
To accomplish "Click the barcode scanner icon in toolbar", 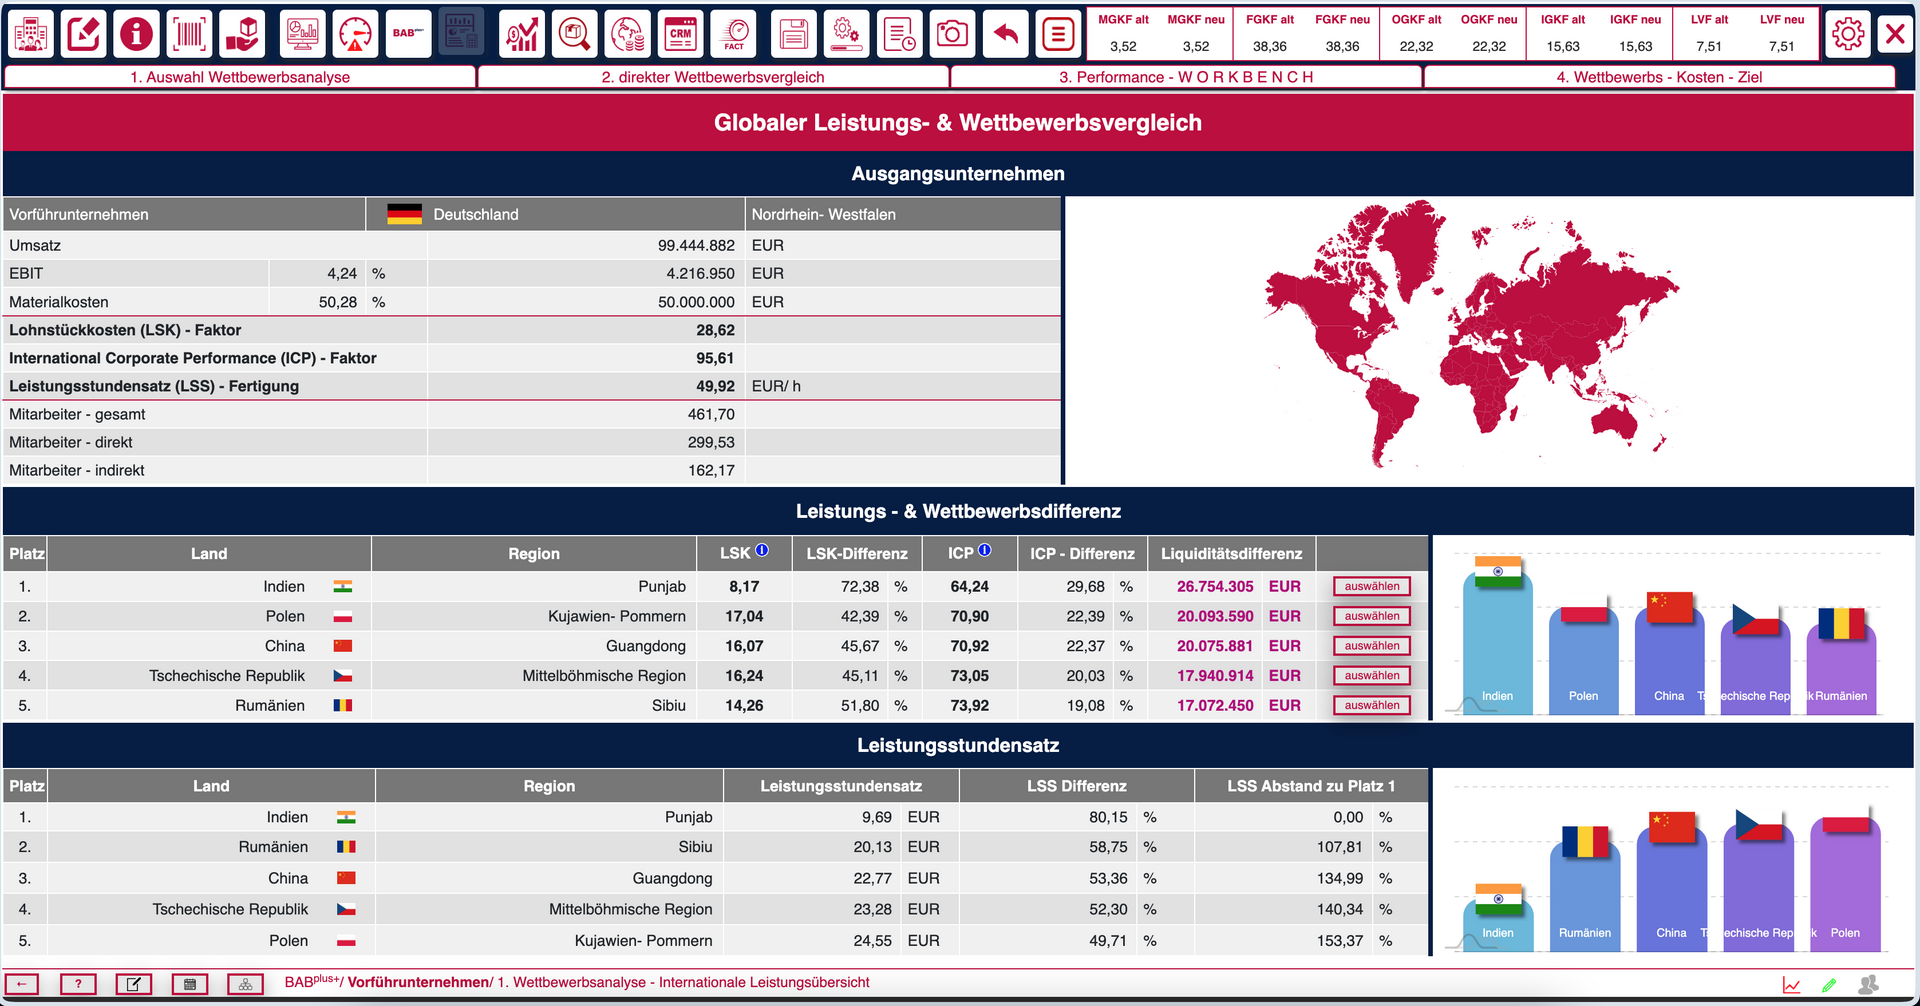I will click(189, 35).
